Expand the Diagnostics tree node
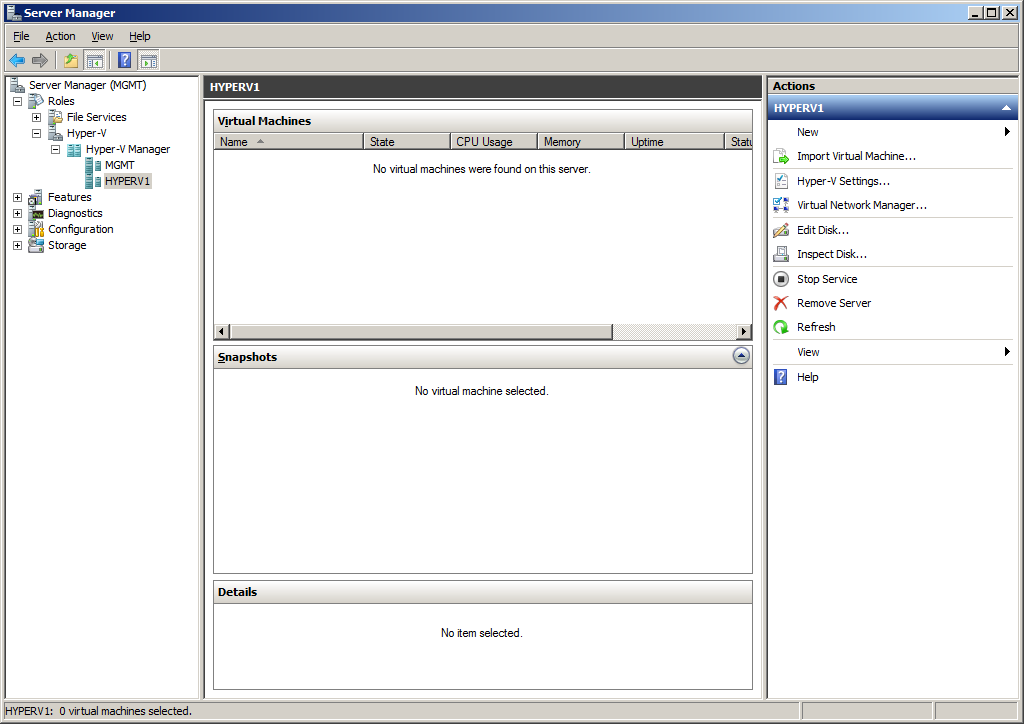 point(18,213)
